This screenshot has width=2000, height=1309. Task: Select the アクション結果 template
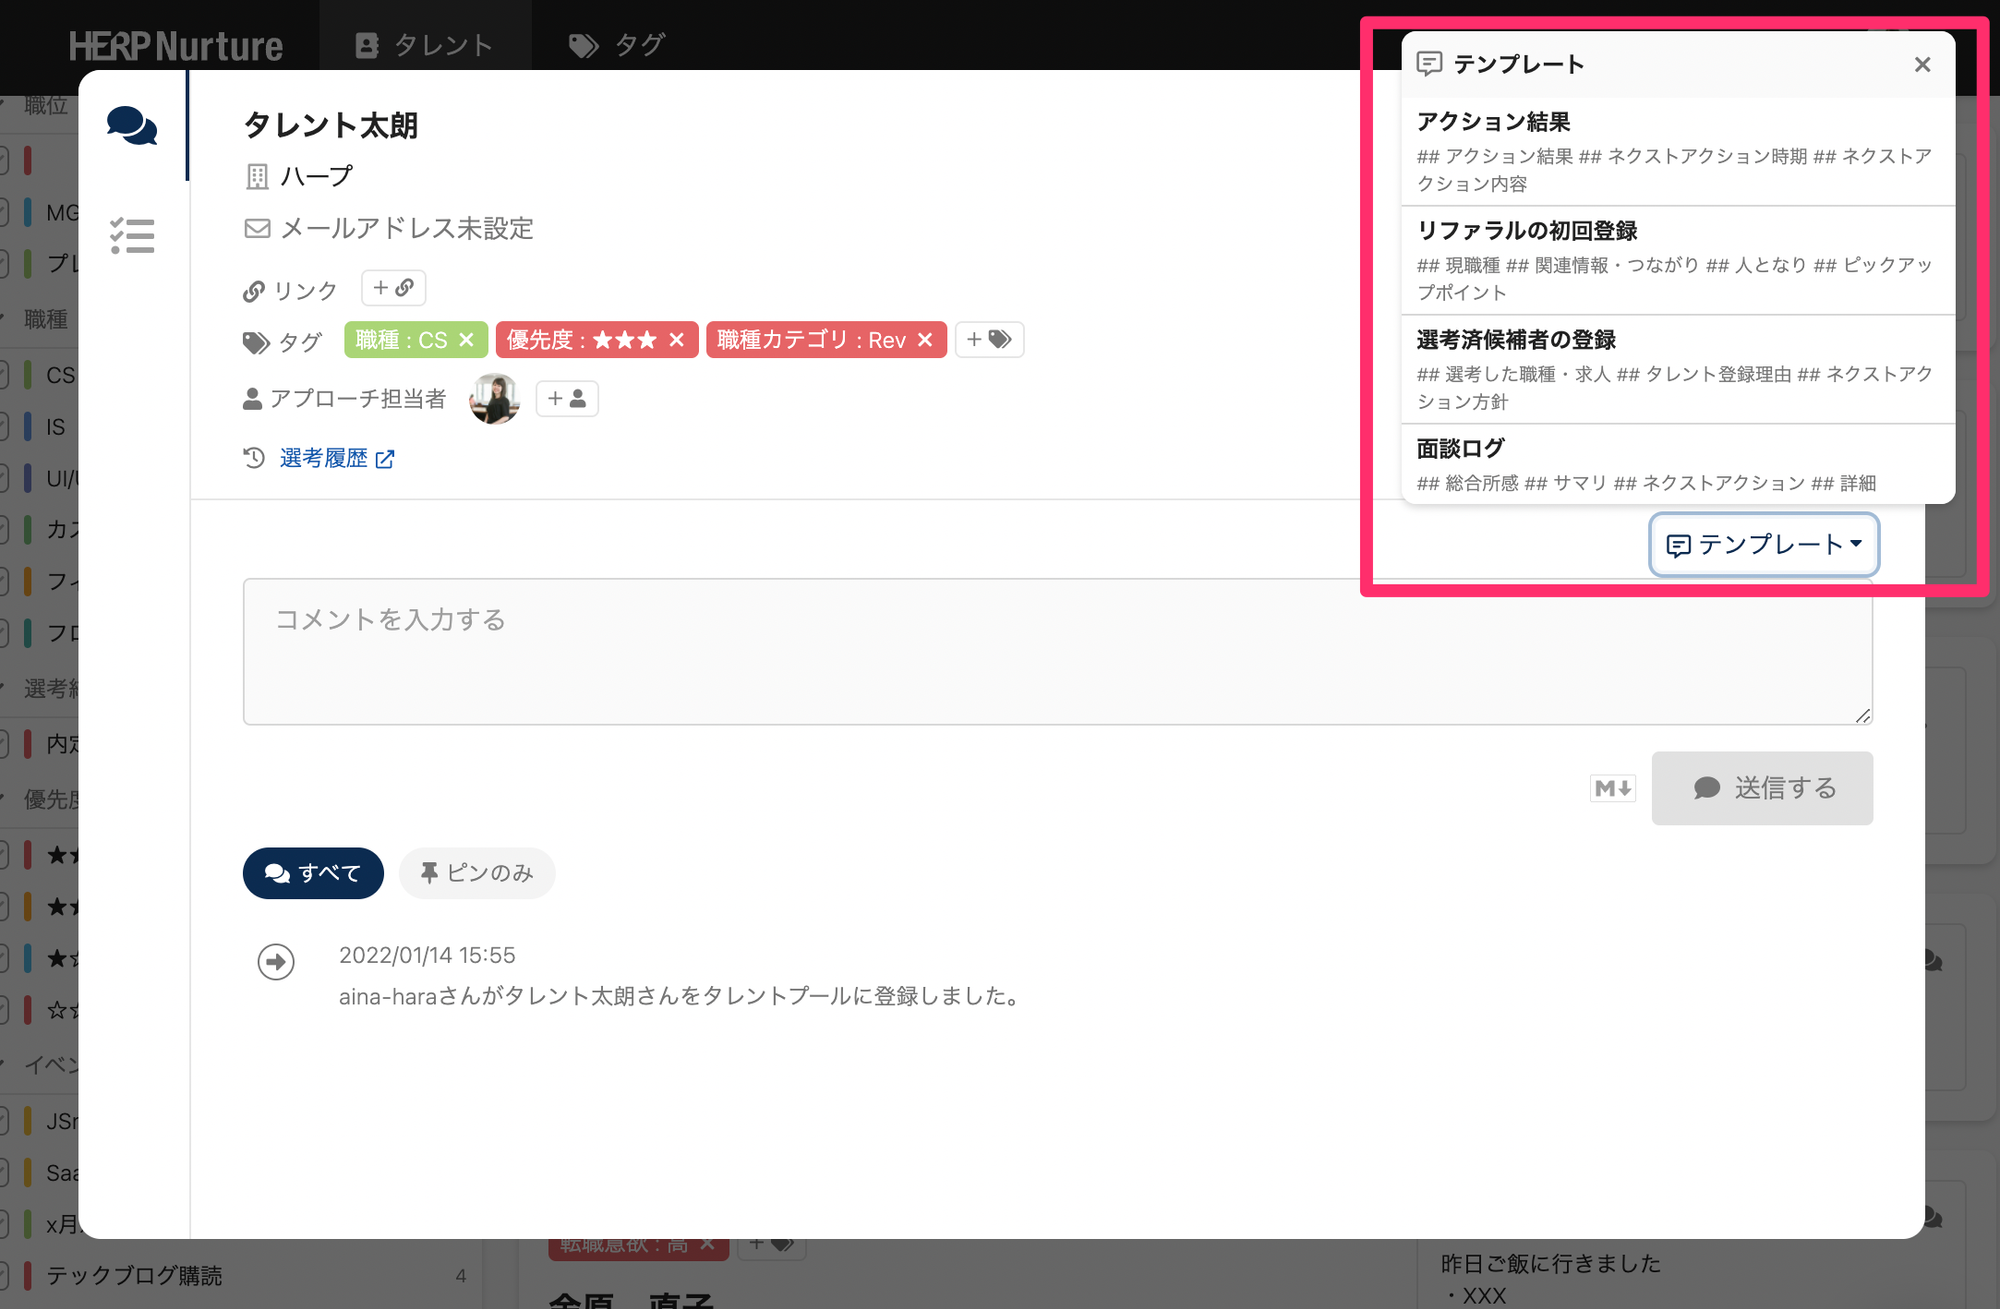point(1677,152)
